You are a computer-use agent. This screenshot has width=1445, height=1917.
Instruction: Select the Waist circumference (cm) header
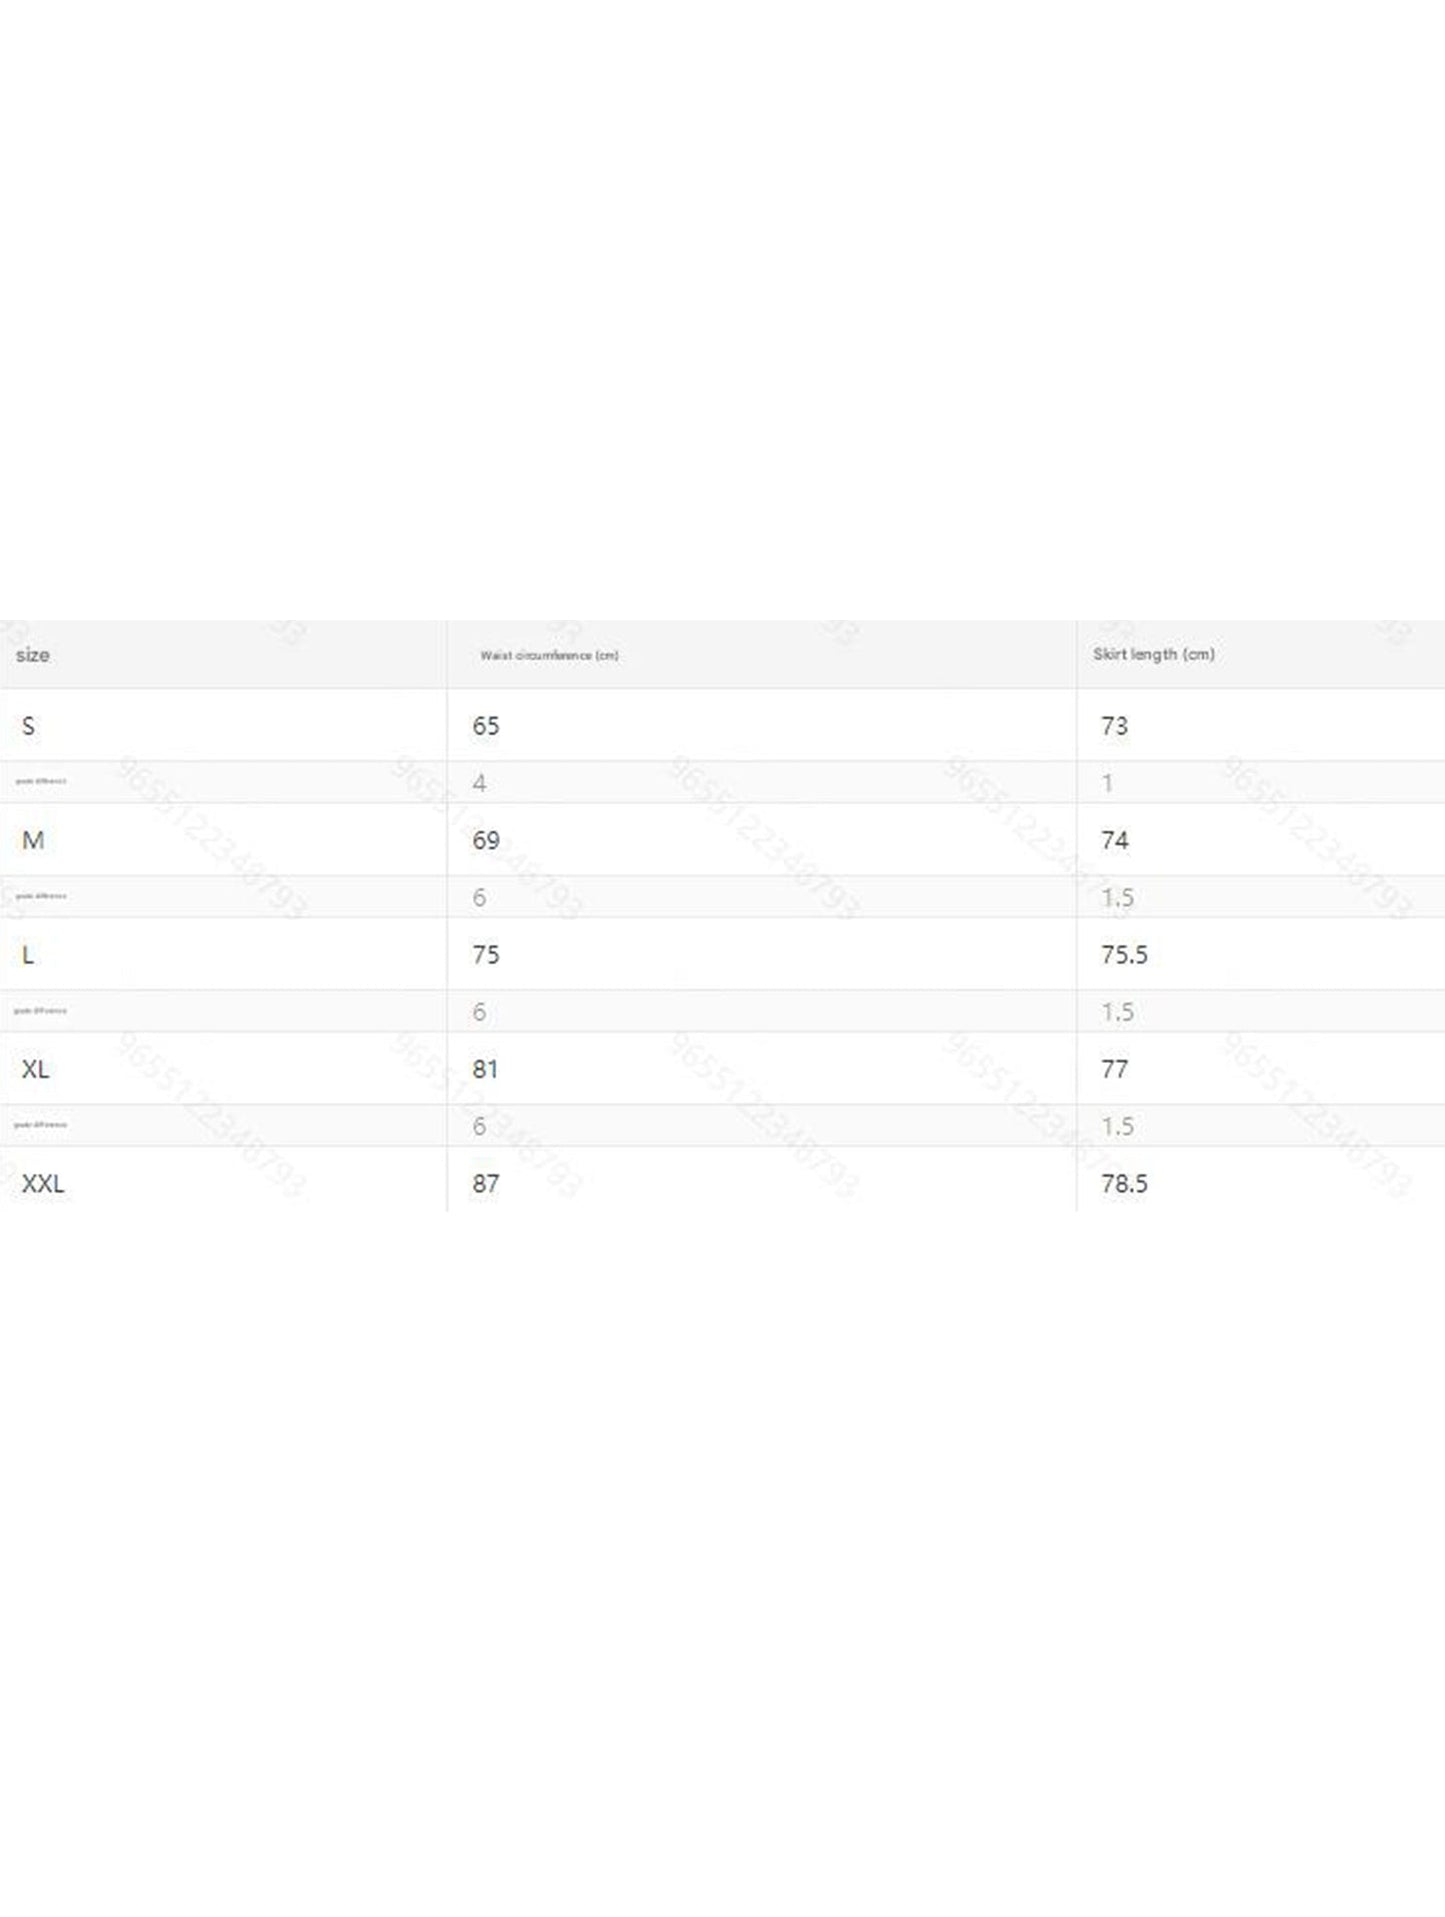coord(549,656)
